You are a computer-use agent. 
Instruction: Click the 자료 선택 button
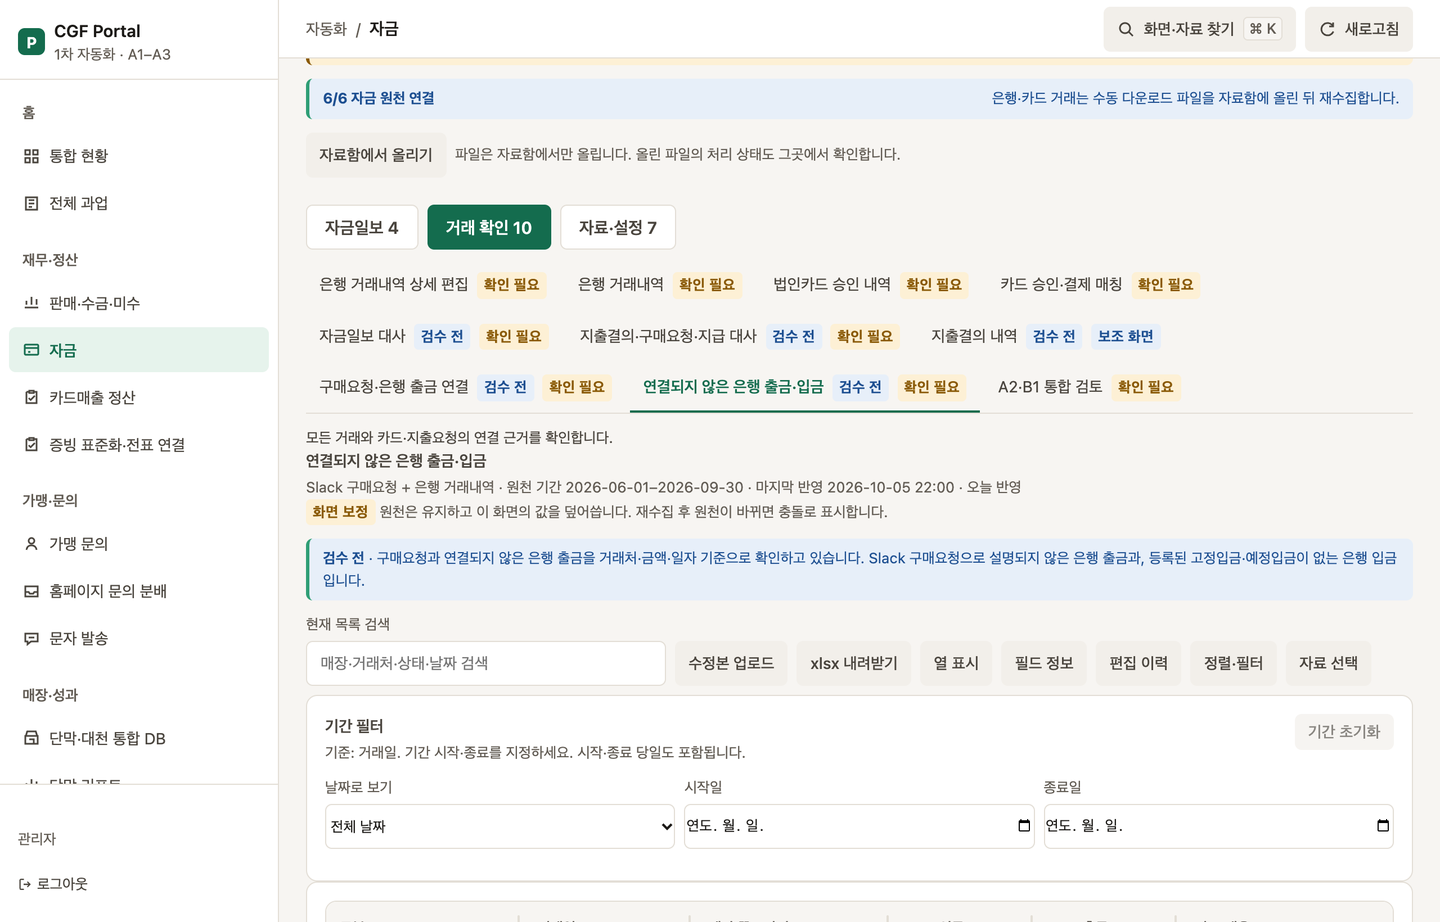pyautogui.click(x=1328, y=663)
